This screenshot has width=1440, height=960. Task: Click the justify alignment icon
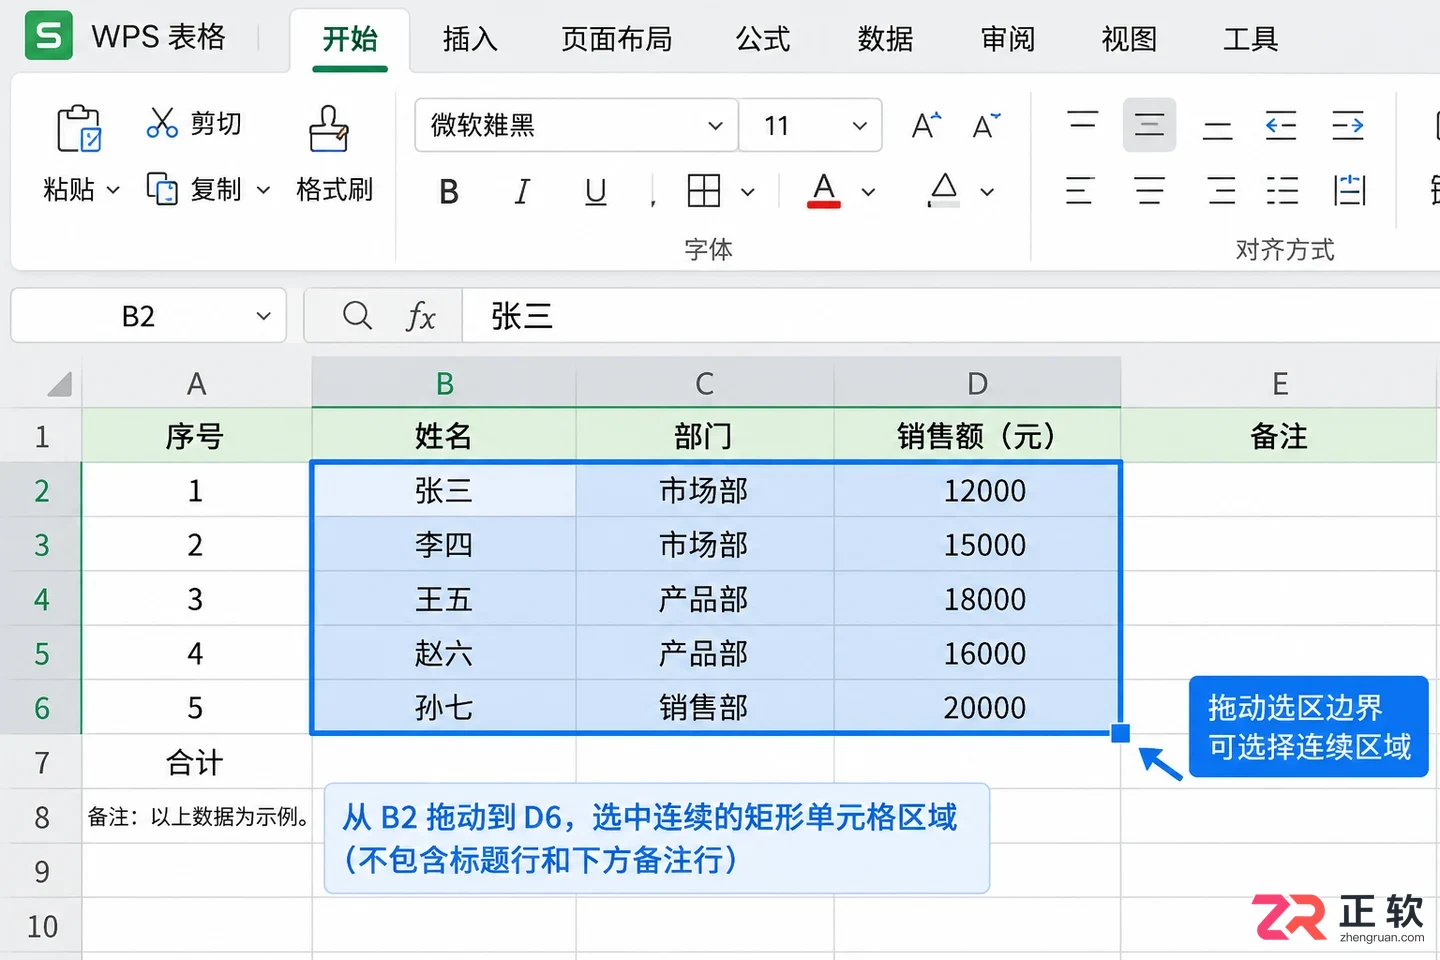point(1282,190)
